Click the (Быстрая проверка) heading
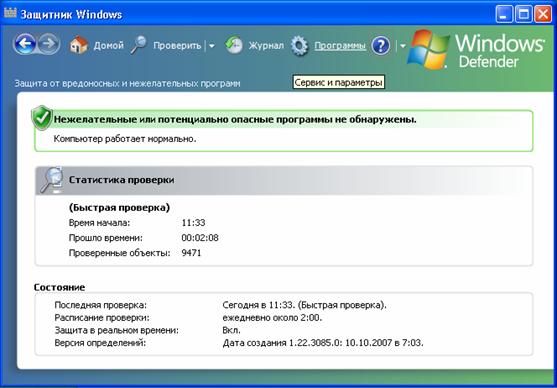This screenshot has height=388, width=557. (119, 208)
